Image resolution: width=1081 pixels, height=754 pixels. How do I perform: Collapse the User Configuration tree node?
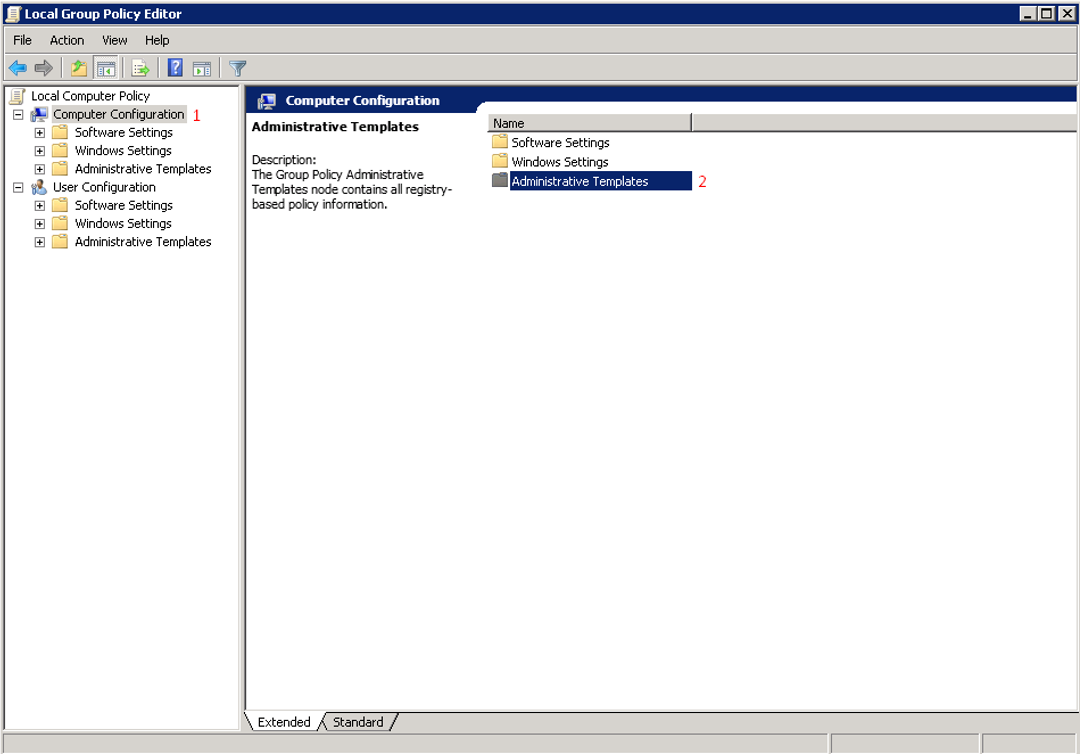[18, 187]
